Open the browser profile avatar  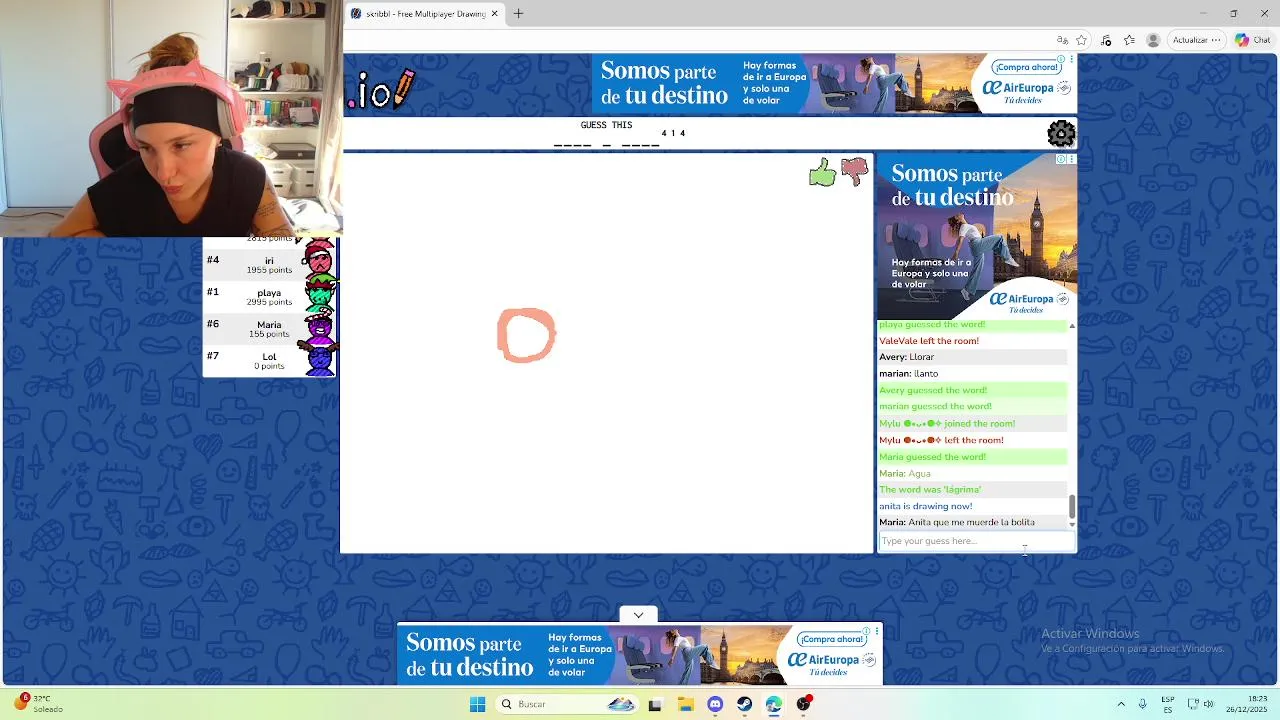(1153, 40)
